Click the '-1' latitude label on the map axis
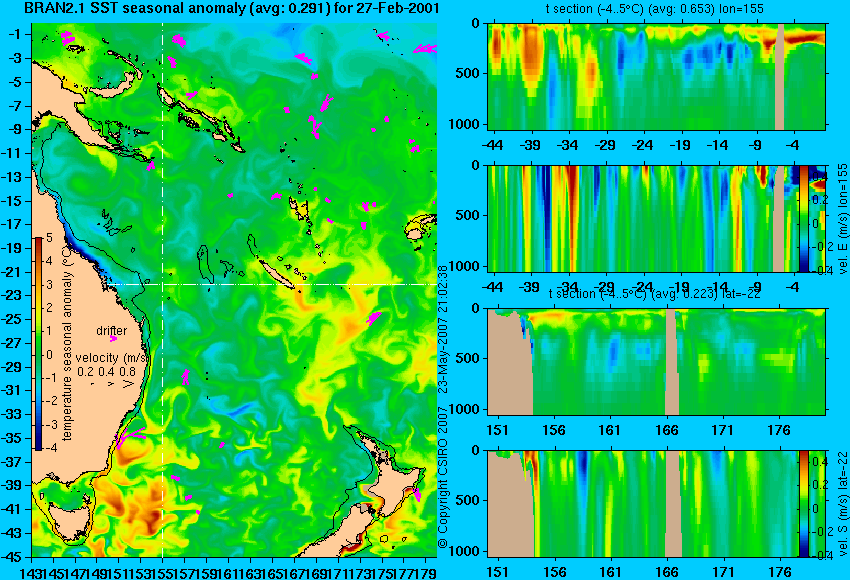 (x=16, y=34)
